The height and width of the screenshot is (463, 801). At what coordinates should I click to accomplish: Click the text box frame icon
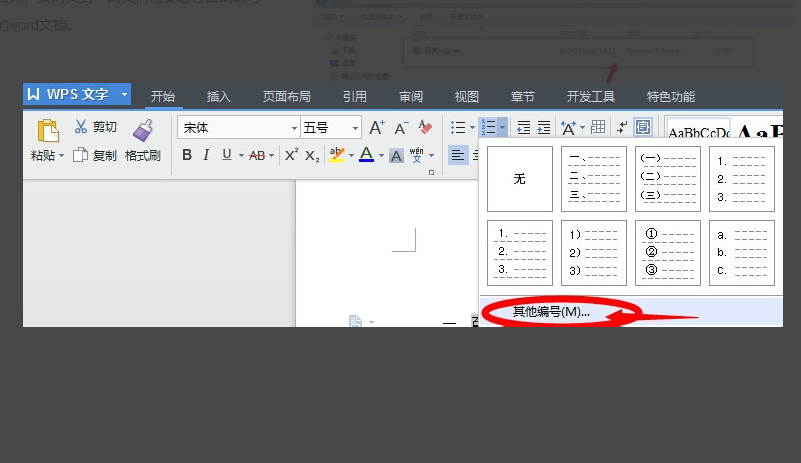coord(643,127)
